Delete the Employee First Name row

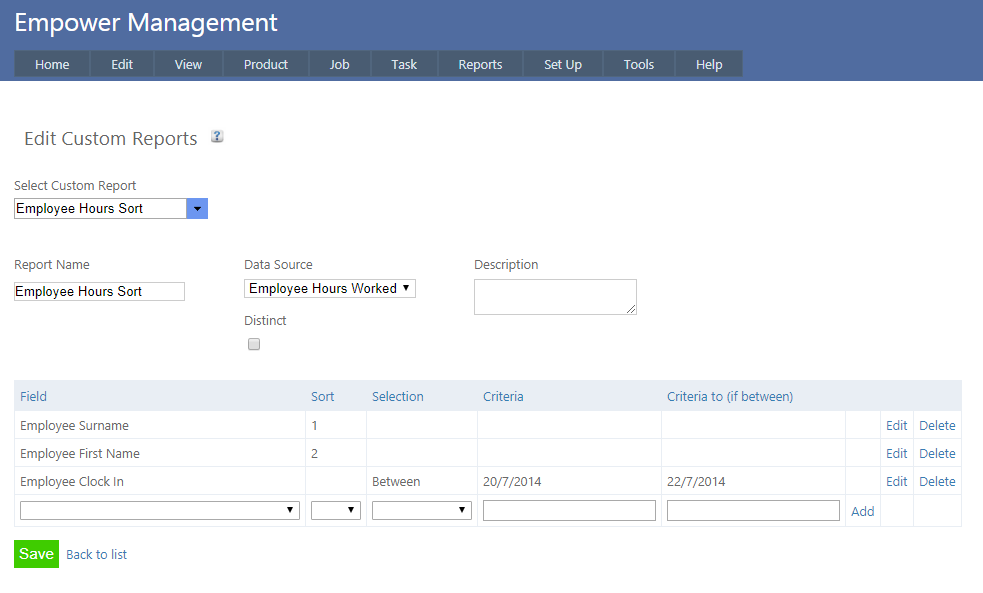pyautogui.click(x=937, y=453)
